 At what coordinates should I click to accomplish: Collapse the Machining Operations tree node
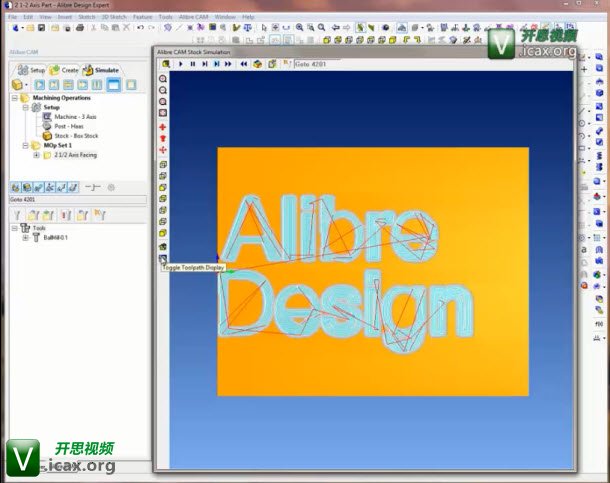[15, 98]
